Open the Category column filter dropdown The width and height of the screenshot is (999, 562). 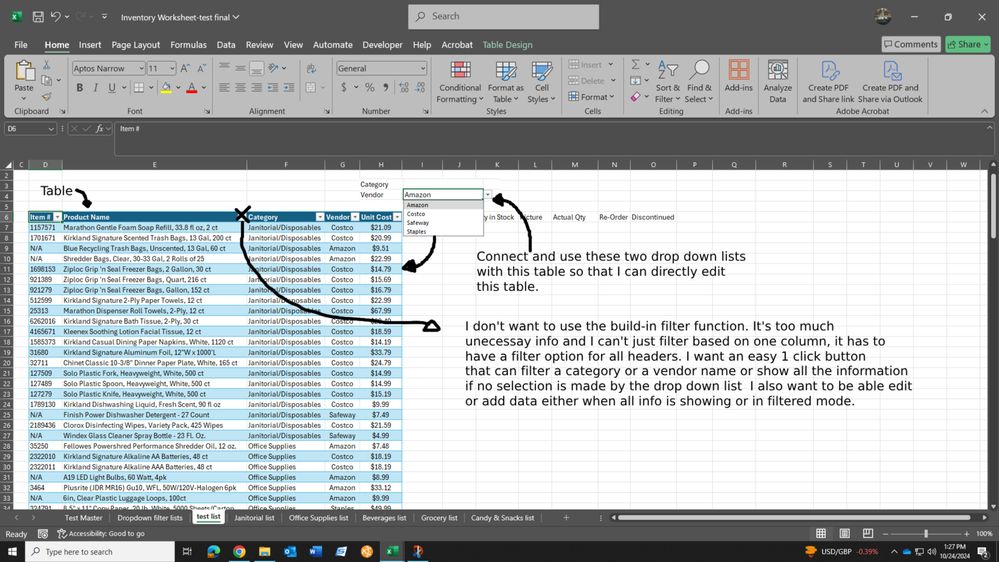click(x=320, y=217)
